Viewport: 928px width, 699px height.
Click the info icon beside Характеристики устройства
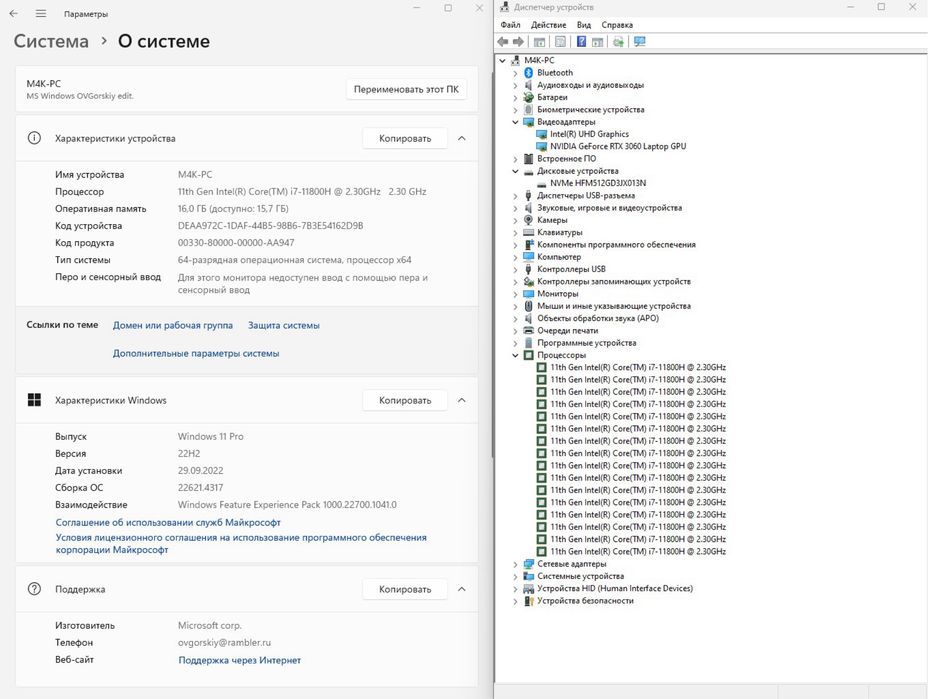click(x=34, y=138)
